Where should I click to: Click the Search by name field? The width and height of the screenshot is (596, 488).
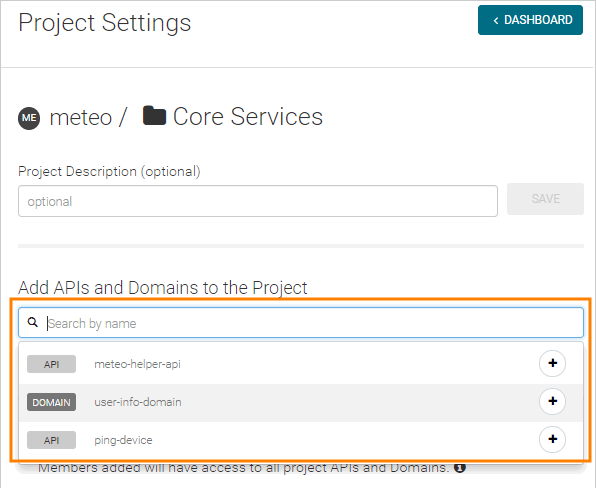301,323
